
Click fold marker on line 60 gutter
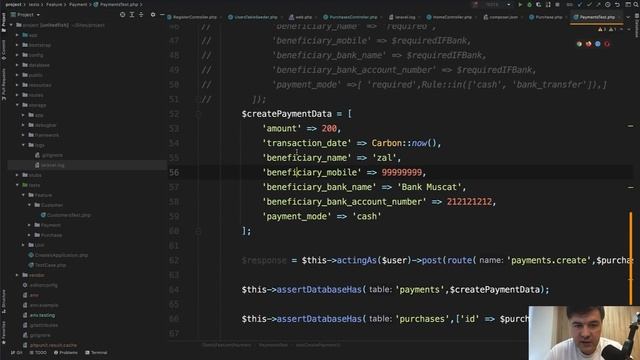[198, 231]
